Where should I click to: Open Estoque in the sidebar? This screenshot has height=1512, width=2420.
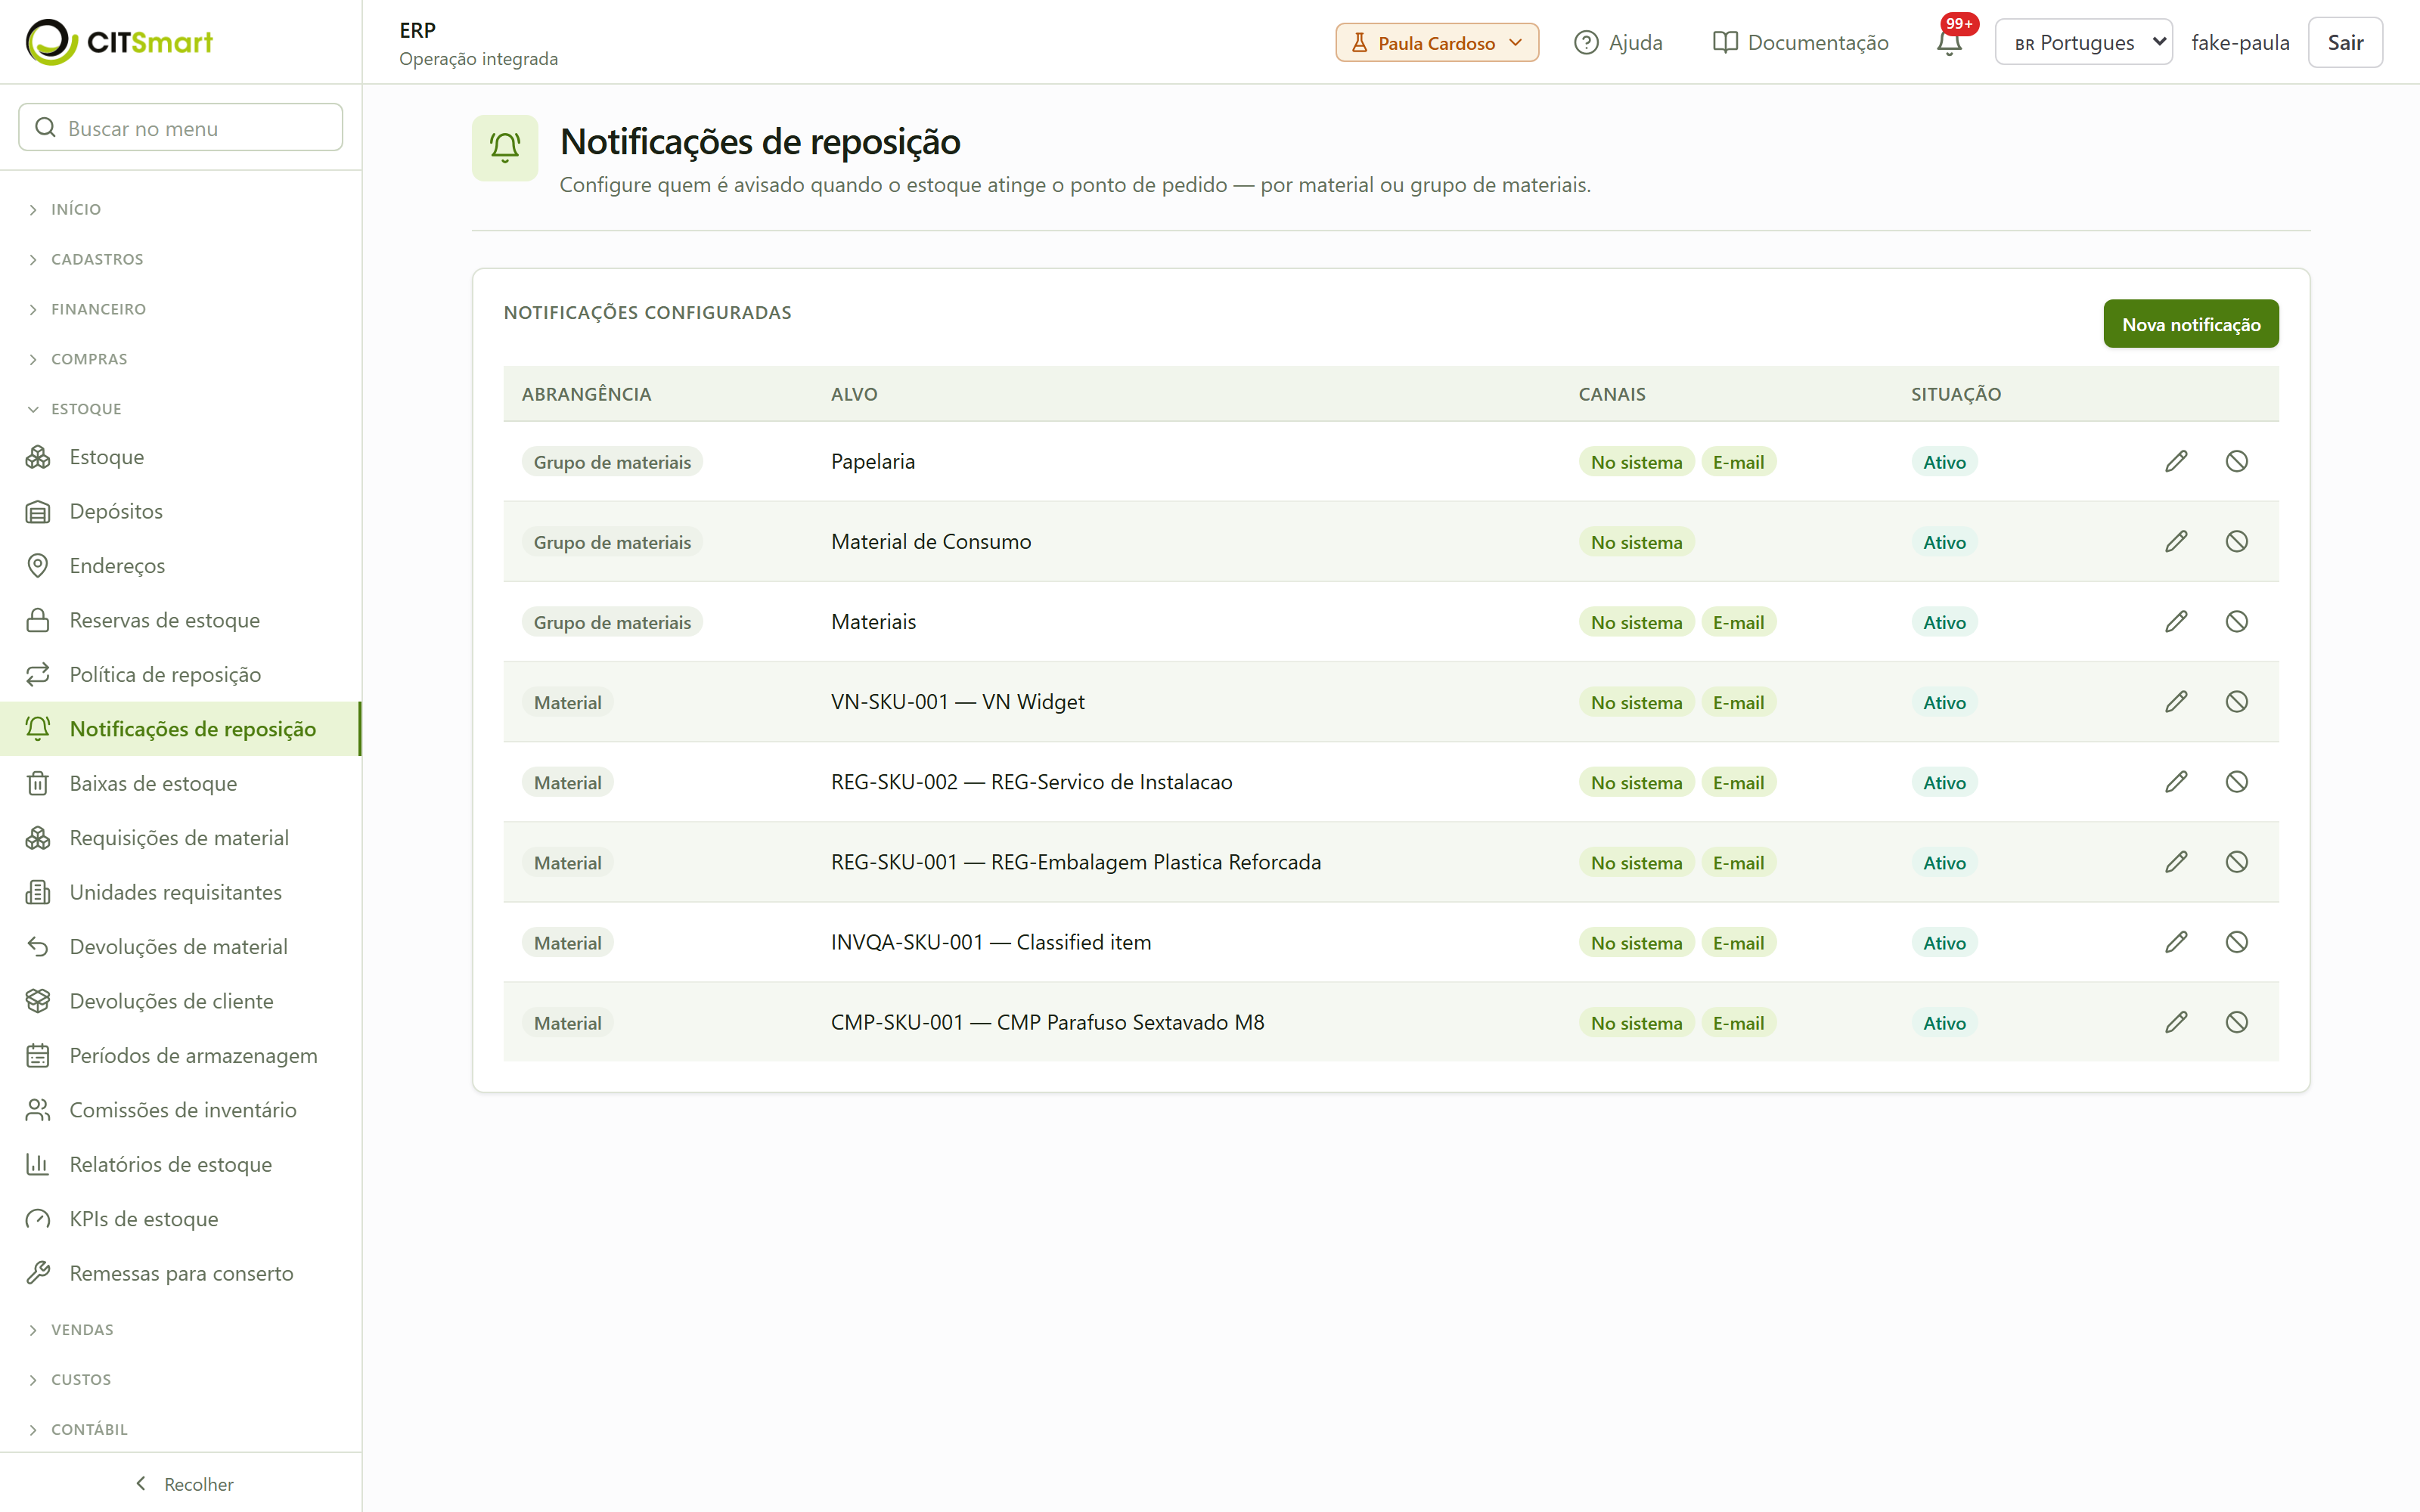click(x=181, y=457)
